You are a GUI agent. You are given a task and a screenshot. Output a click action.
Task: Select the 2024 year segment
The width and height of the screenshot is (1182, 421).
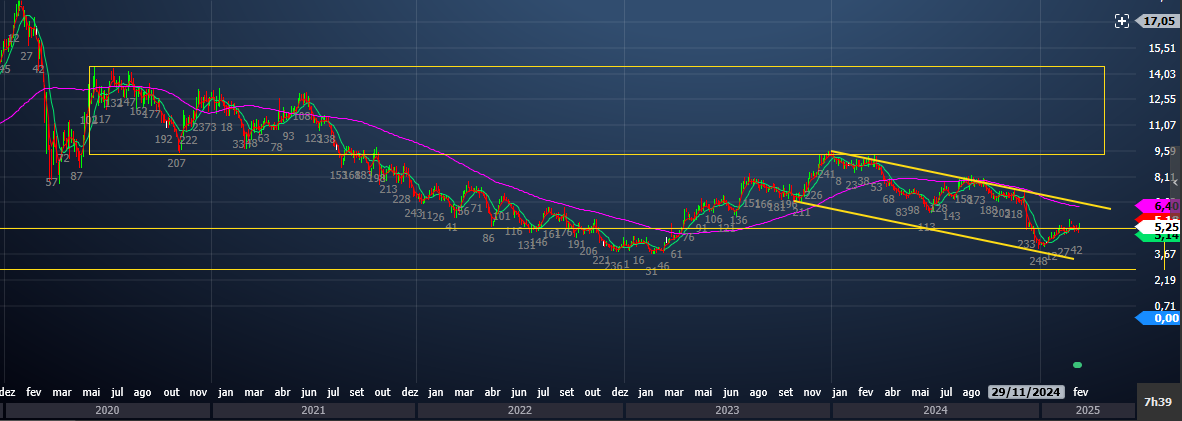tap(935, 410)
